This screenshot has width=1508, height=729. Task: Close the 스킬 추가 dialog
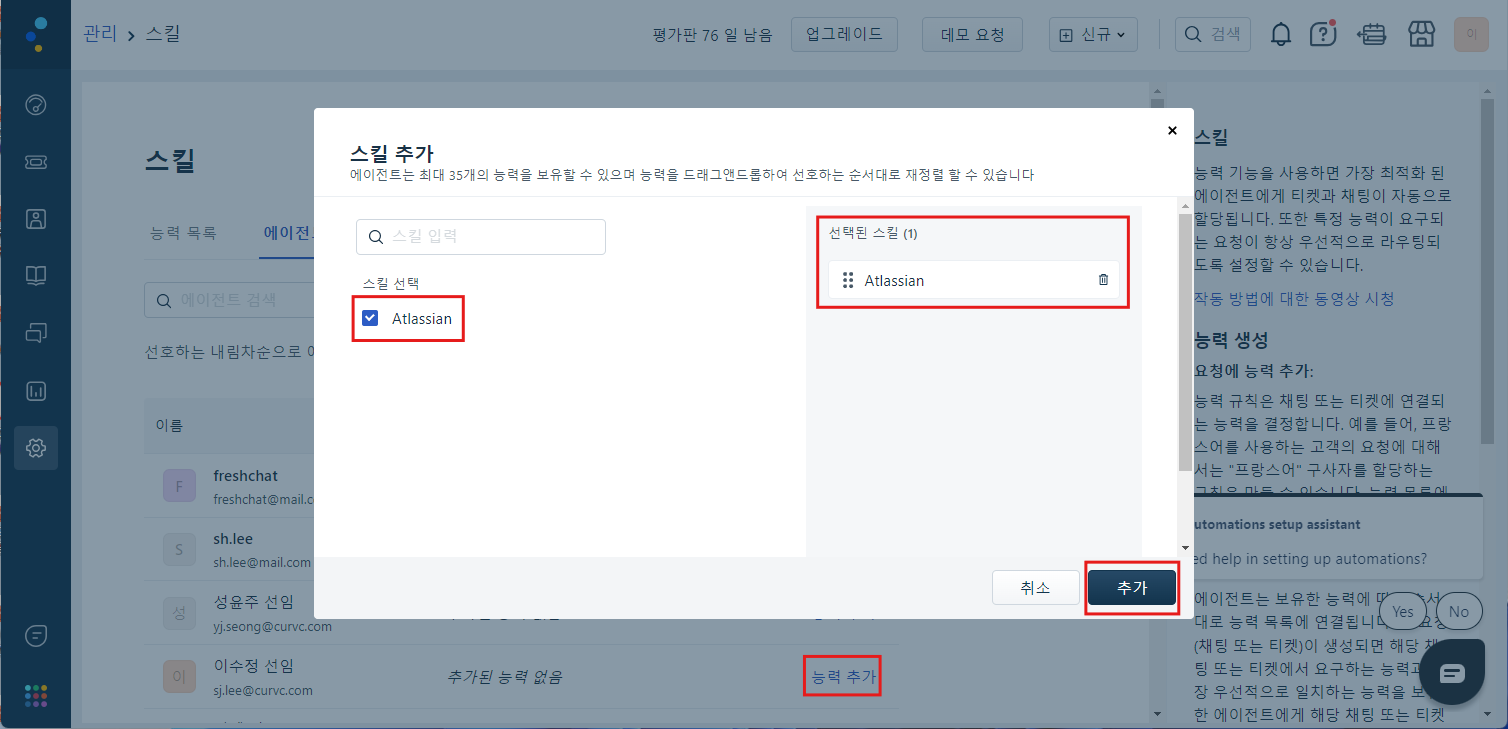pyautogui.click(x=1172, y=130)
